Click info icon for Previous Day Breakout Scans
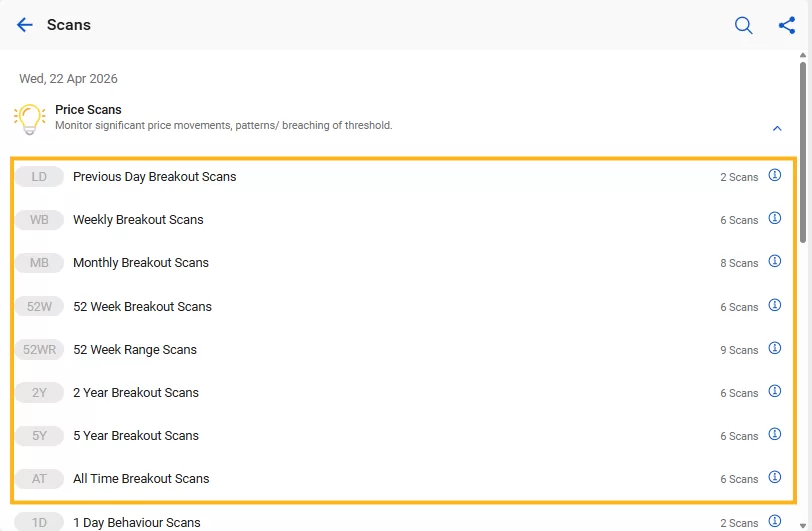Image resolution: width=812 pixels, height=531 pixels. tap(774, 176)
